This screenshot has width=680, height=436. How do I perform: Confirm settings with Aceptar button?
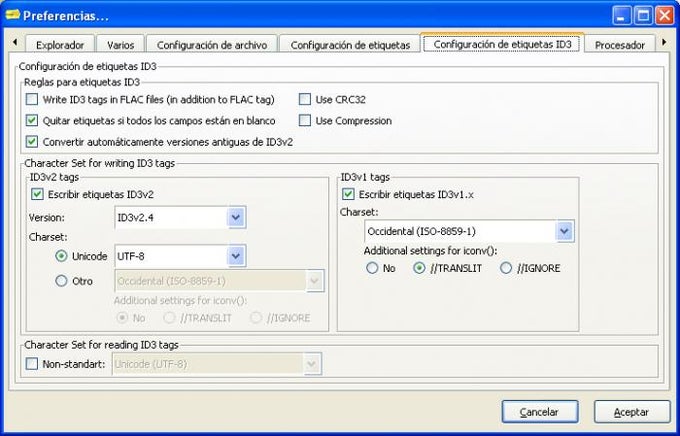click(632, 412)
